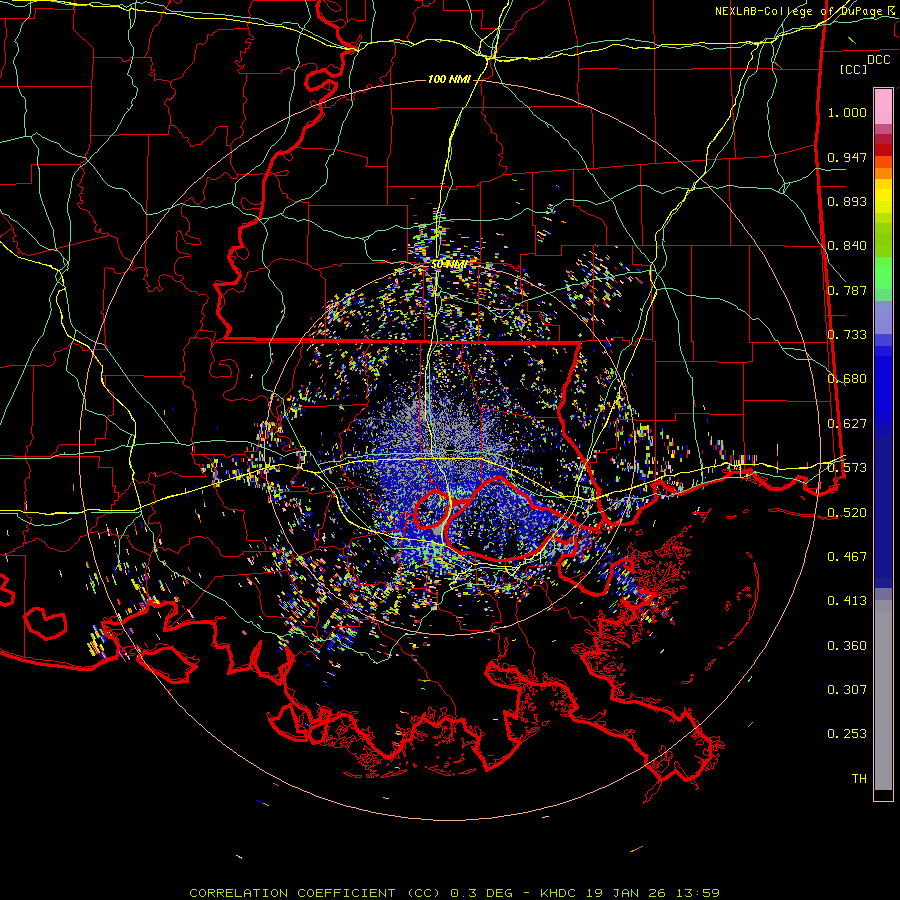
Task: Click the 0.467 legend value
Action: coord(847,557)
